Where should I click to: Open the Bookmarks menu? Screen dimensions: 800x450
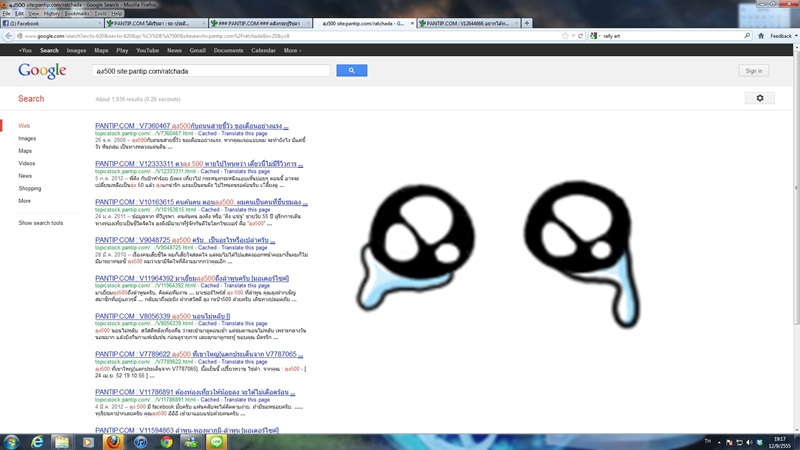(77, 13)
